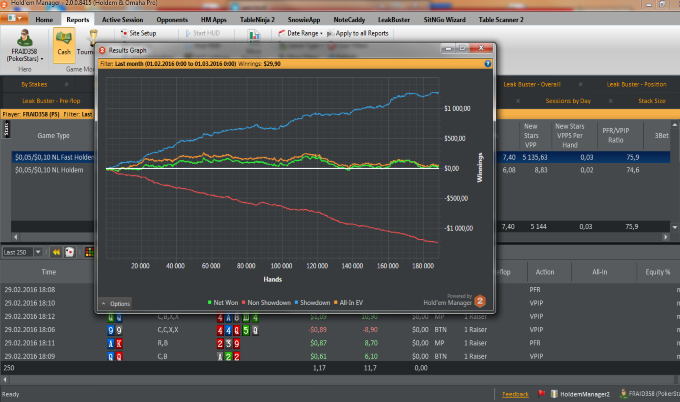680x402 pixels.
Task: Select the Leak Buster - Overall report tab
Action: click(x=532, y=84)
